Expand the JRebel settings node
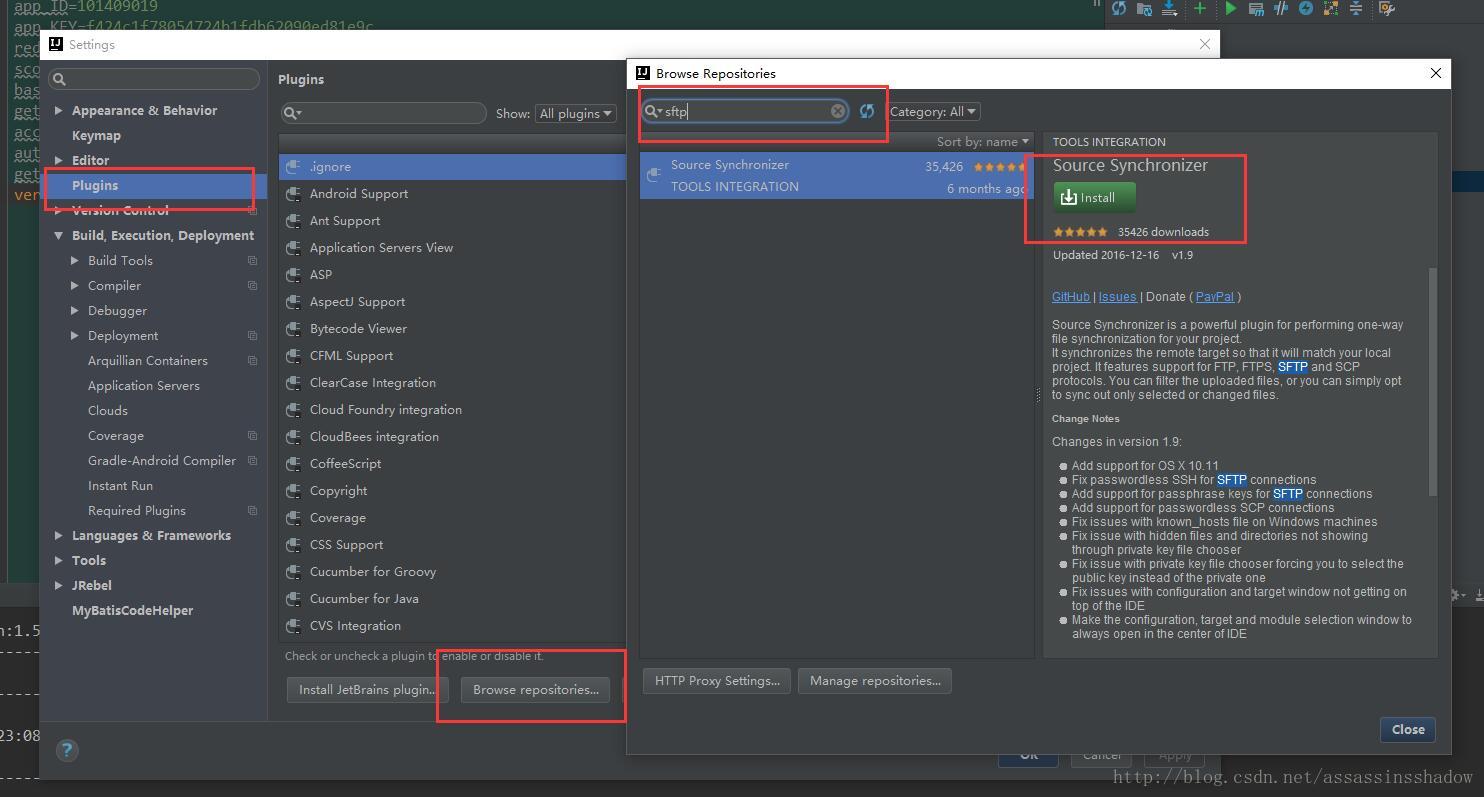Screen dimensions: 1484x797 click(x=58, y=586)
